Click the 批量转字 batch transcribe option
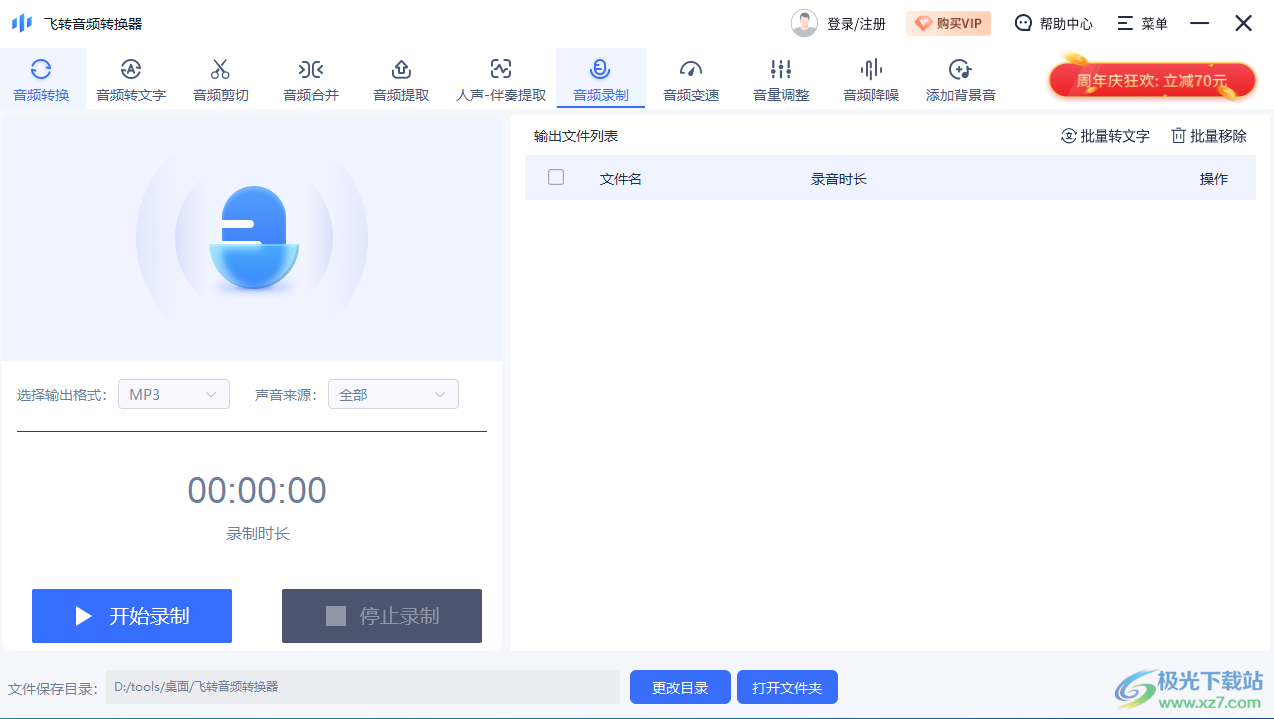 [1105, 136]
